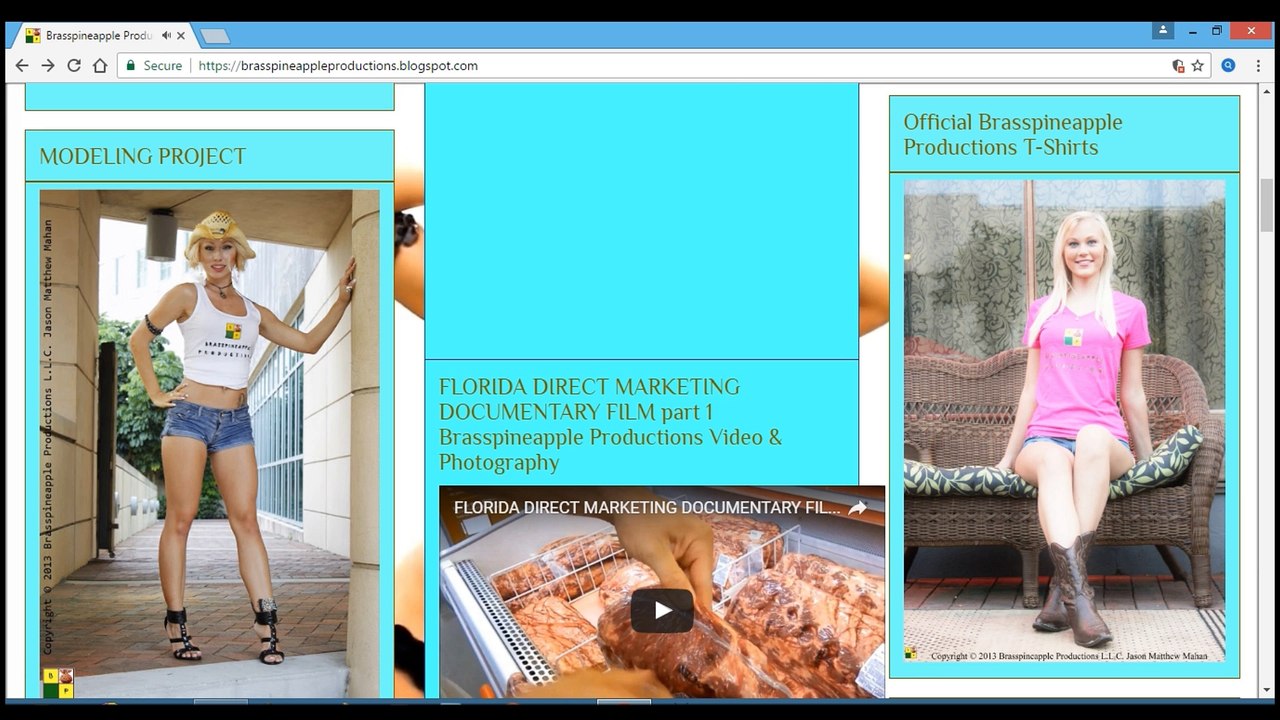The height and width of the screenshot is (720, 1280).
Task: Click the vertical page scrollbar thumb
Action: (1267, 205)
